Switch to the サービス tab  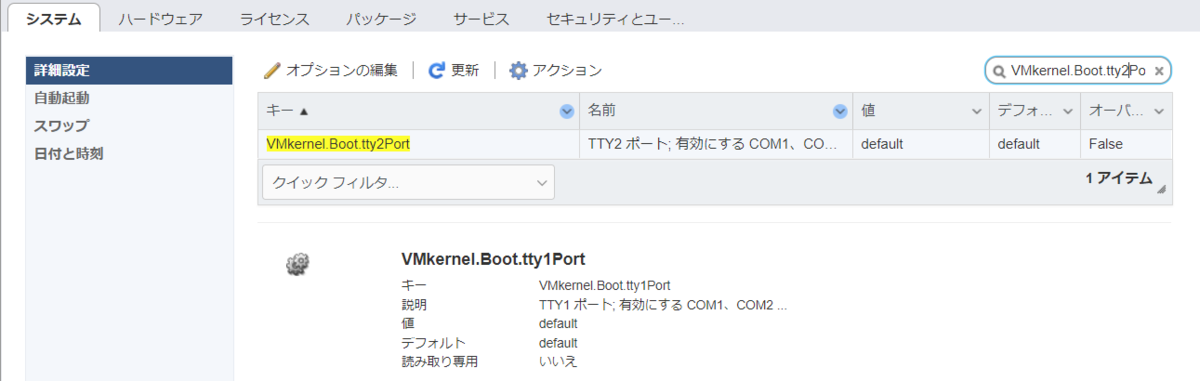click(481, 19)
